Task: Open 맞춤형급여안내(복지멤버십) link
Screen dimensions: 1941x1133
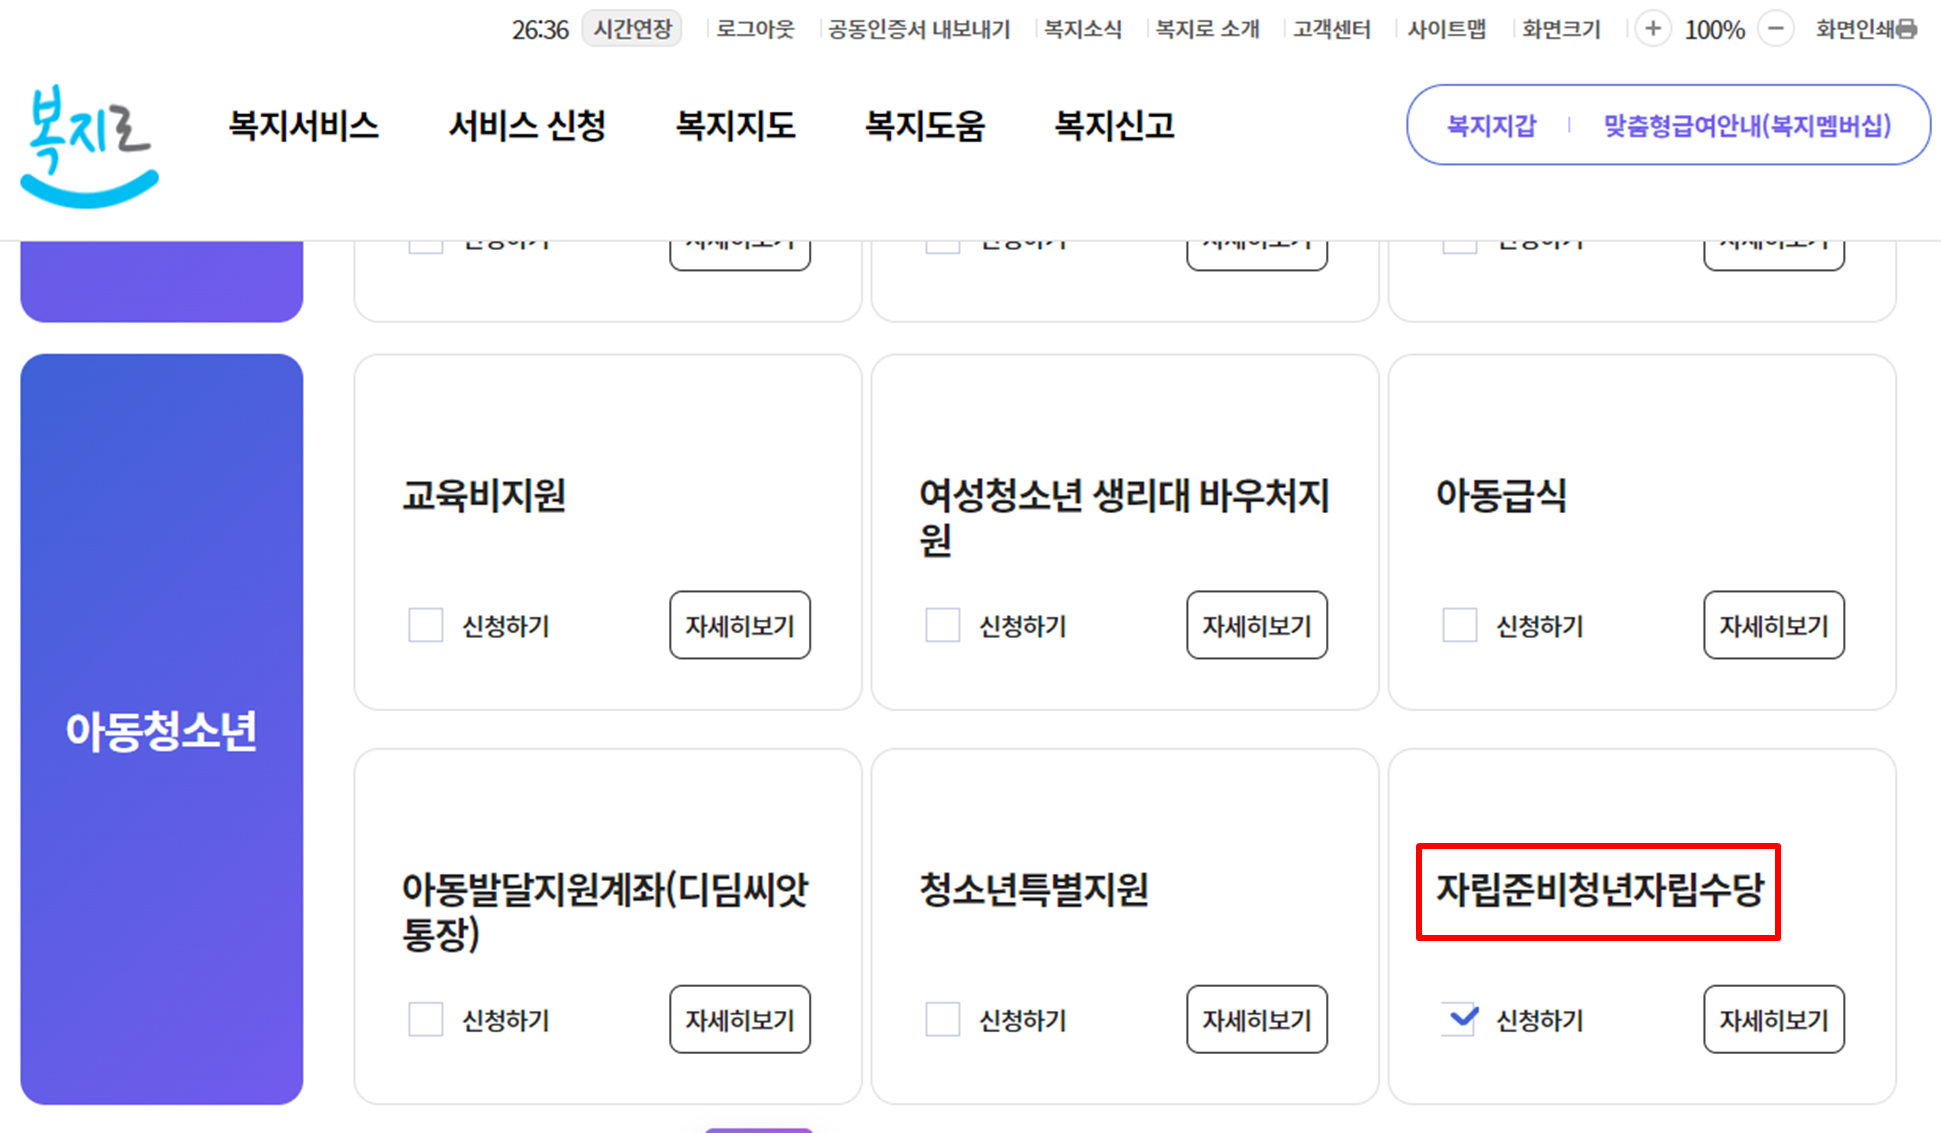Action: [1747, 126]
